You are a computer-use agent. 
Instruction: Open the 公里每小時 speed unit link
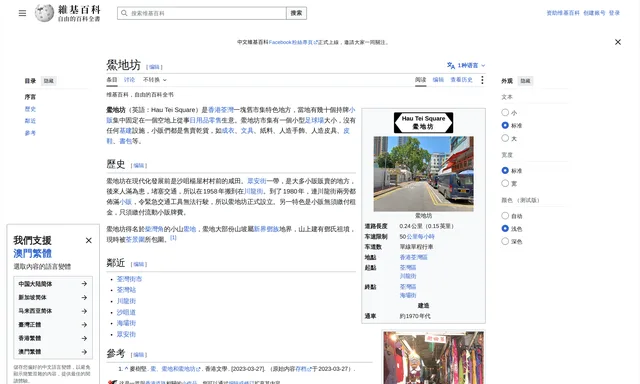pos(420,237)
